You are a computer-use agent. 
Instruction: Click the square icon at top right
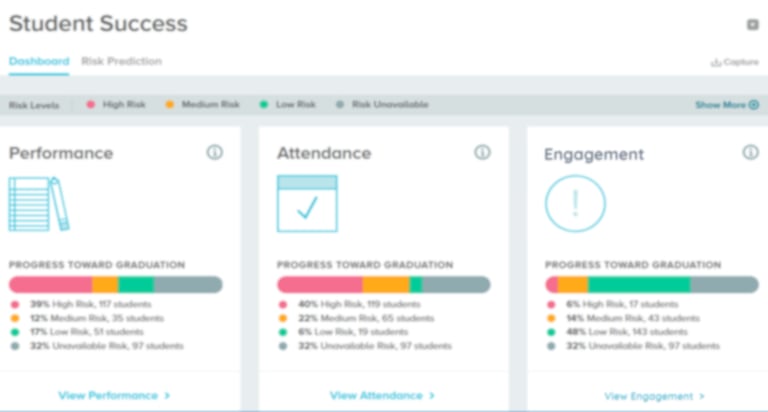point(752,25)
